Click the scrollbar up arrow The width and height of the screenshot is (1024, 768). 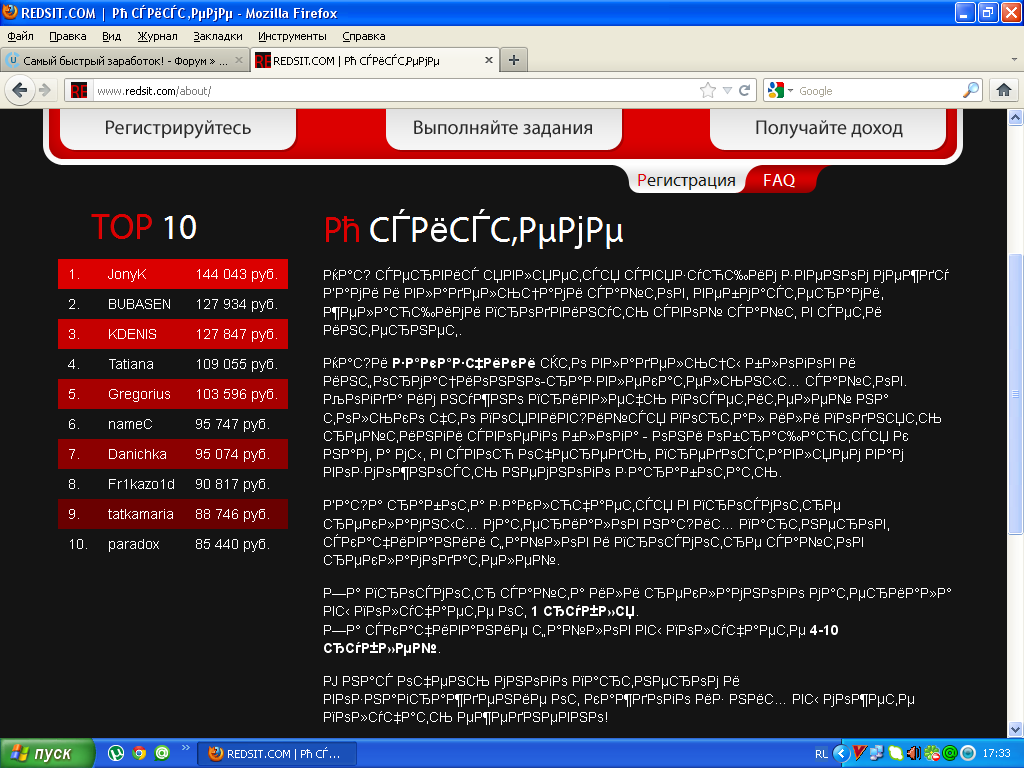pyautogui.click(x=1016, y=118)
